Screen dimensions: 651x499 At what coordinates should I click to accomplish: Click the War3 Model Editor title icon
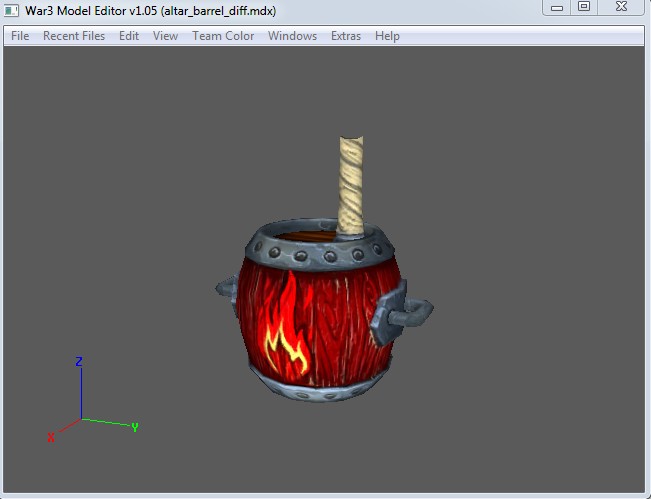(12, 10)
